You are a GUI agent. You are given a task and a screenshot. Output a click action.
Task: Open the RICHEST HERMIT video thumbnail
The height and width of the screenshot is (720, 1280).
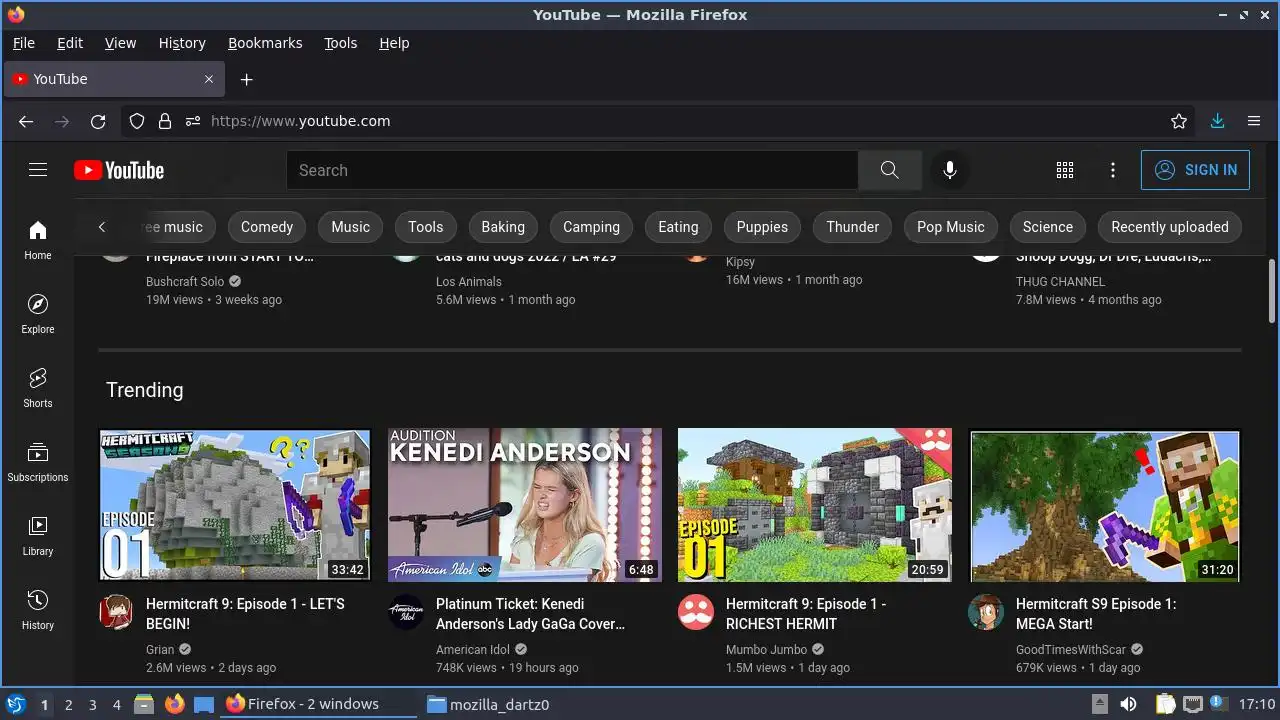[815, 505]
